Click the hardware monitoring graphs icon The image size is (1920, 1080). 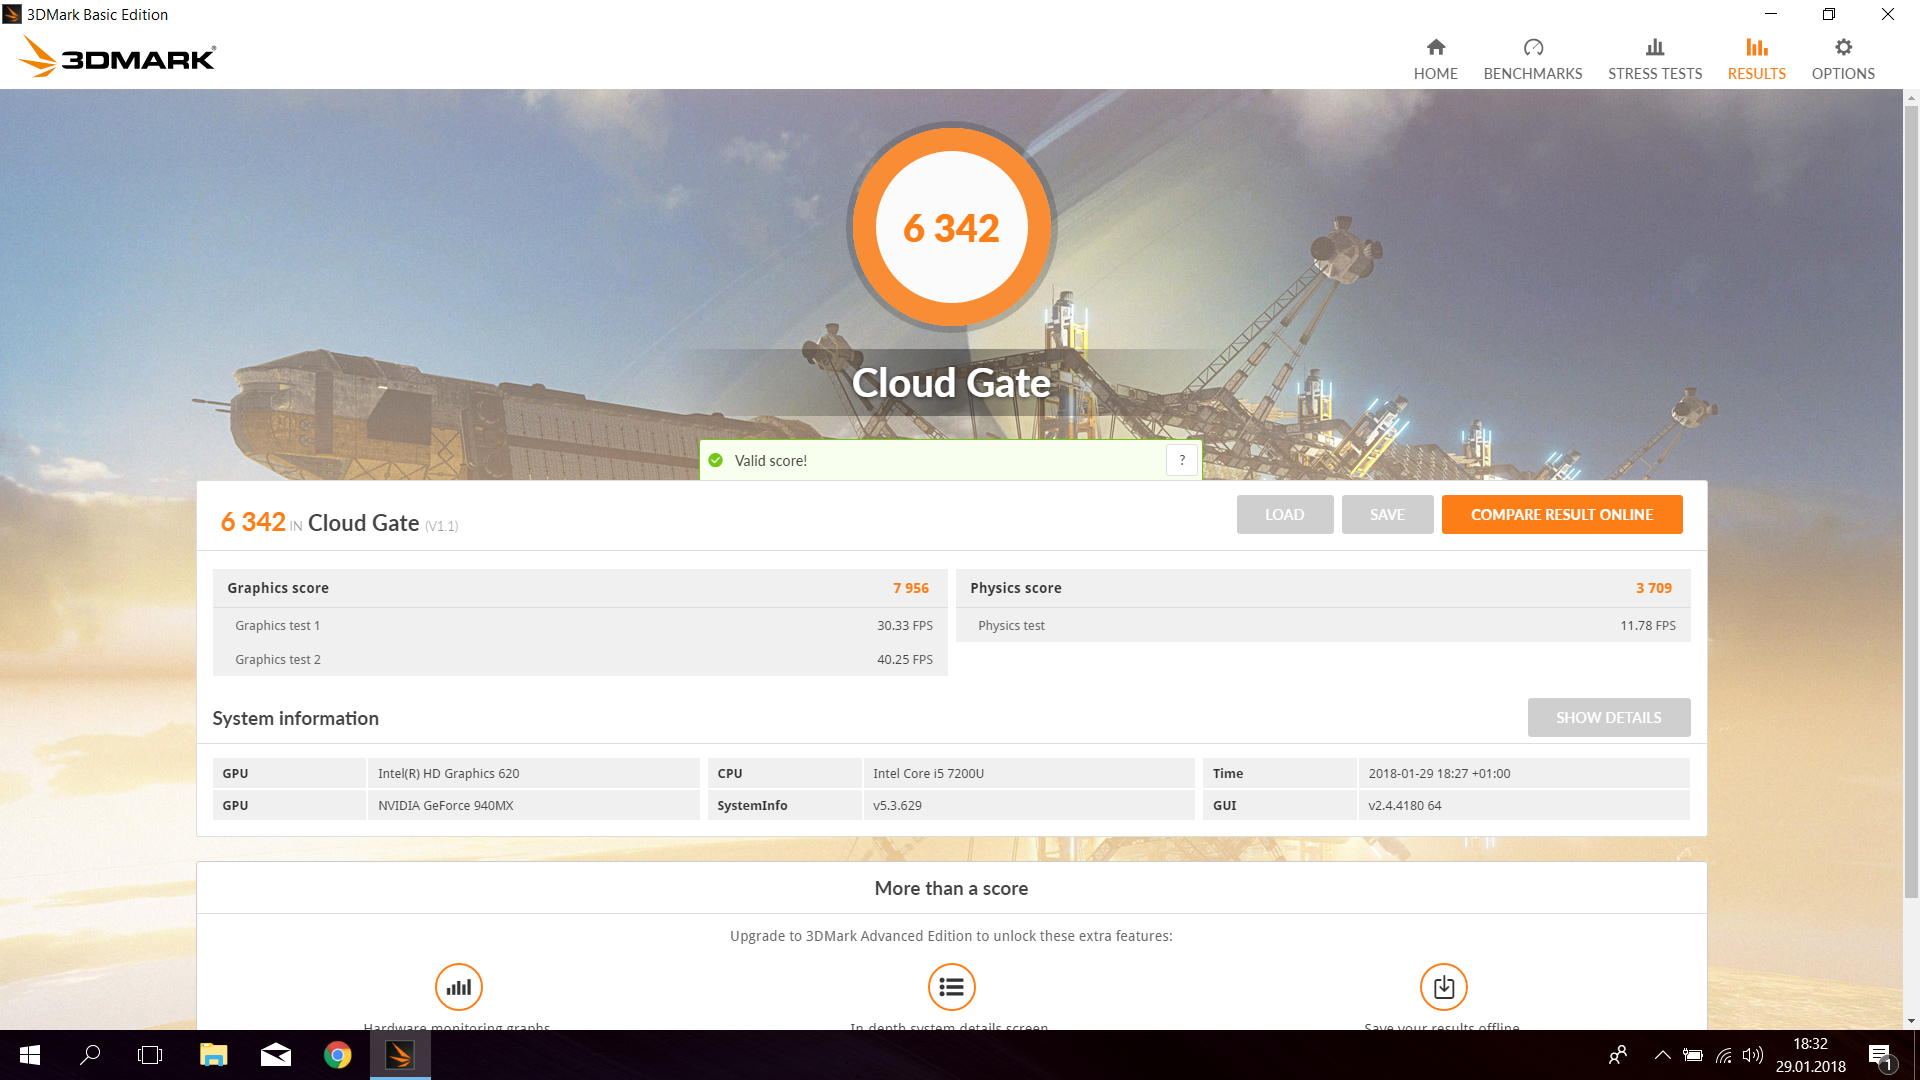click(458, 987)
